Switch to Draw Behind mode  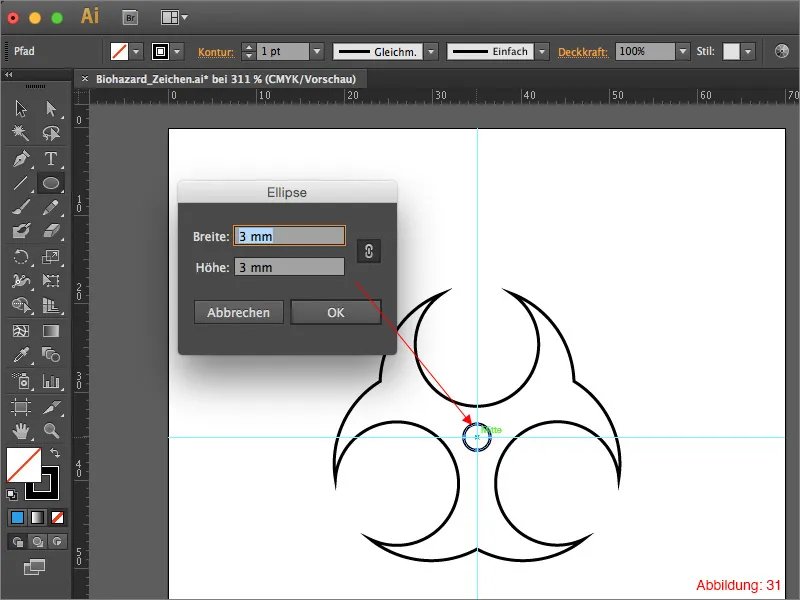[37, 541]
